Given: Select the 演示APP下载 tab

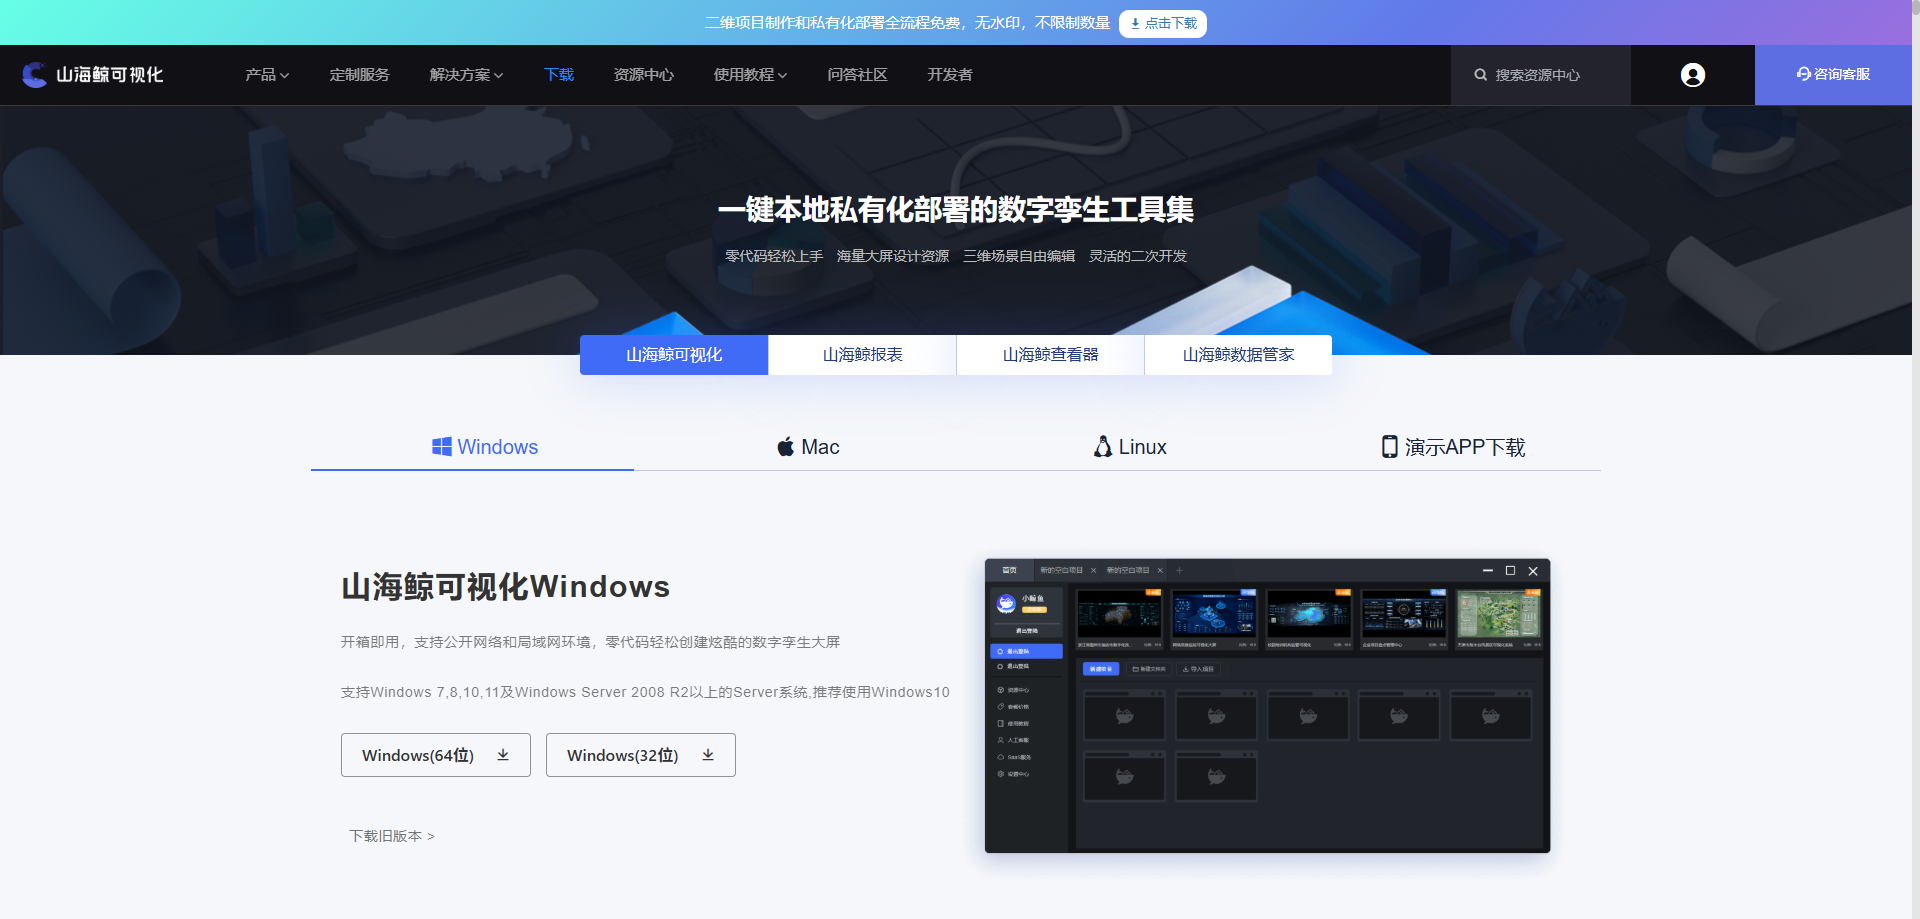Looking at the screenshot, I should [1453, 447].
